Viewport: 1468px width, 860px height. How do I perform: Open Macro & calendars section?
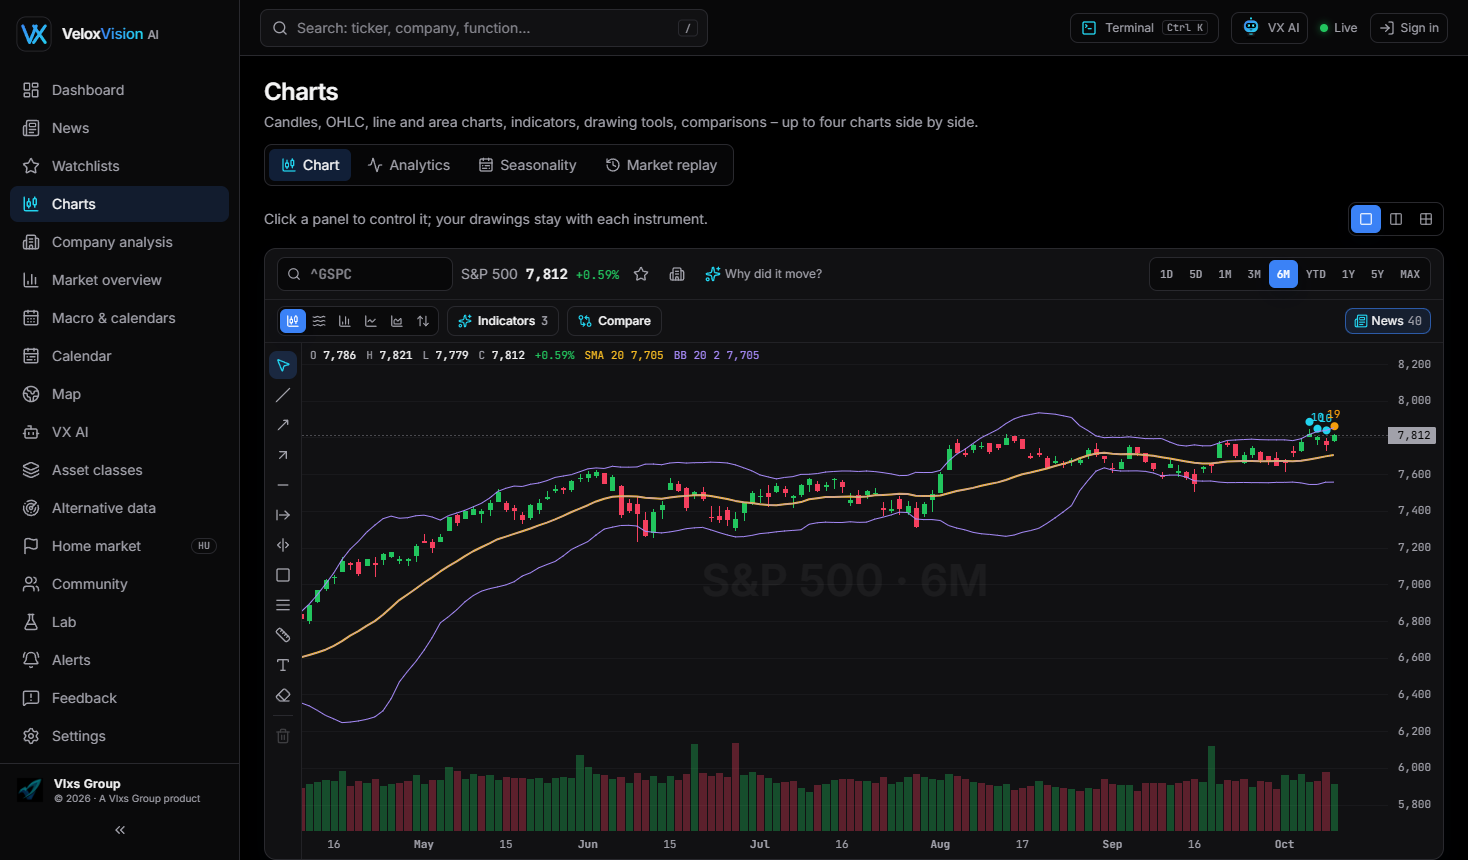[119, 318]
